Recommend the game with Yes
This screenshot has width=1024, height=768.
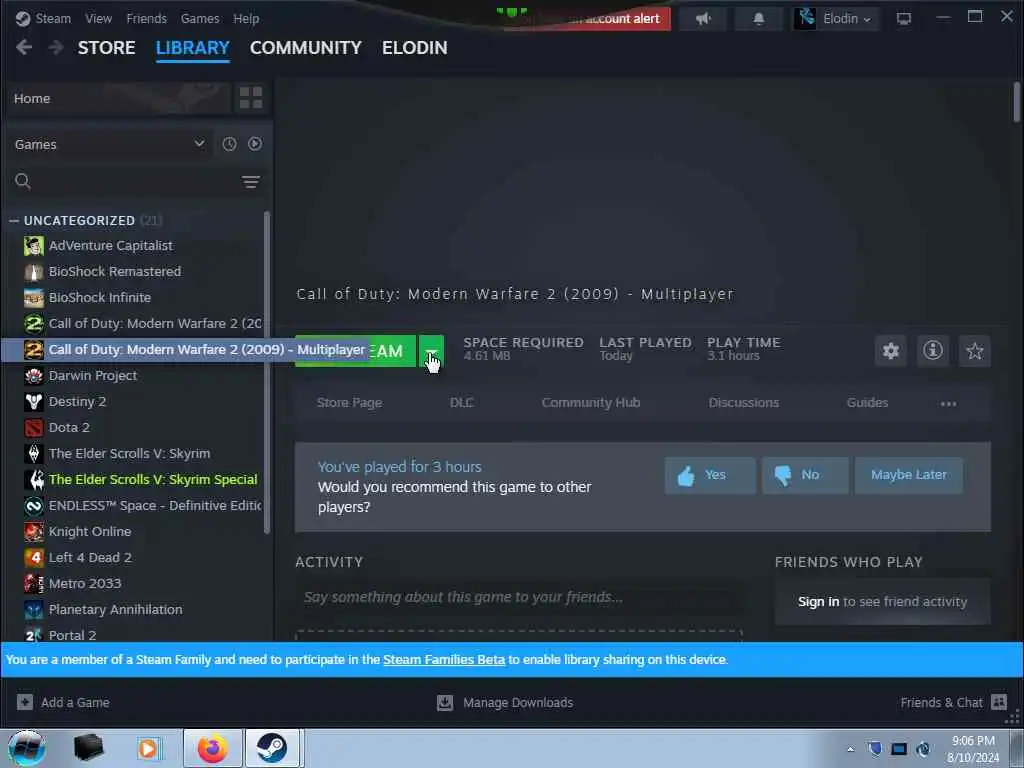pos(711,475)
